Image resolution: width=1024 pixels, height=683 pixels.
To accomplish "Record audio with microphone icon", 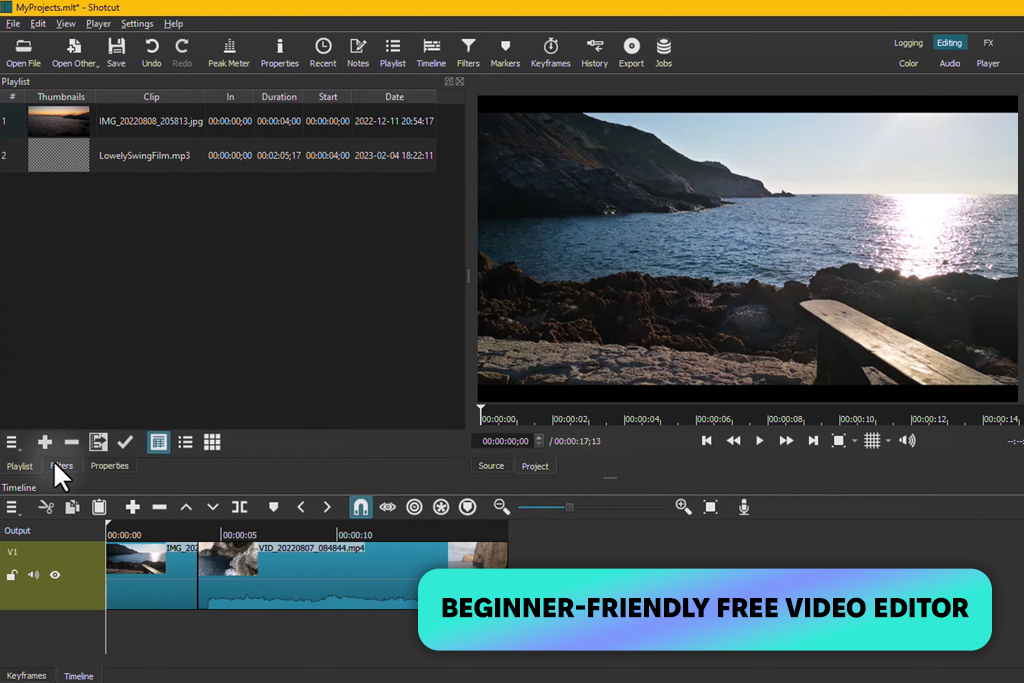I will (744, 507).
